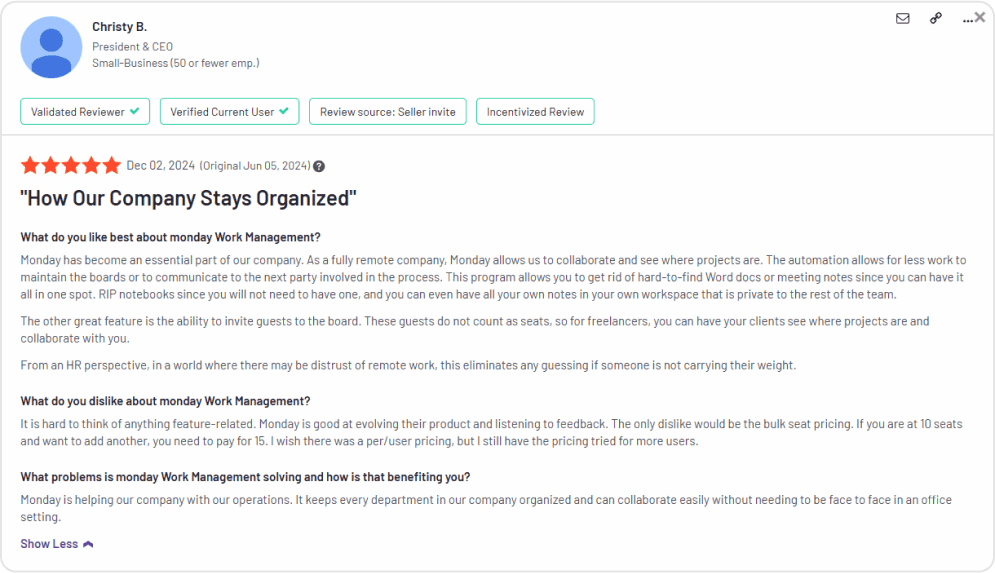
Task: Click heading "What do you dislike about monday Work Management?"
Action: click(x=165, y=401)
